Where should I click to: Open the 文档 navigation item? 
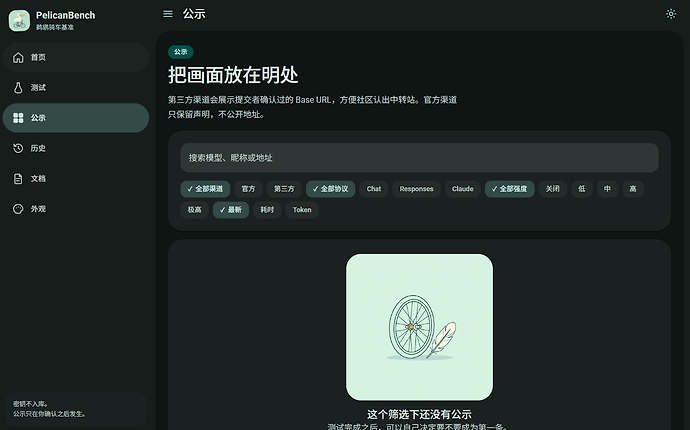click(76, 179)
